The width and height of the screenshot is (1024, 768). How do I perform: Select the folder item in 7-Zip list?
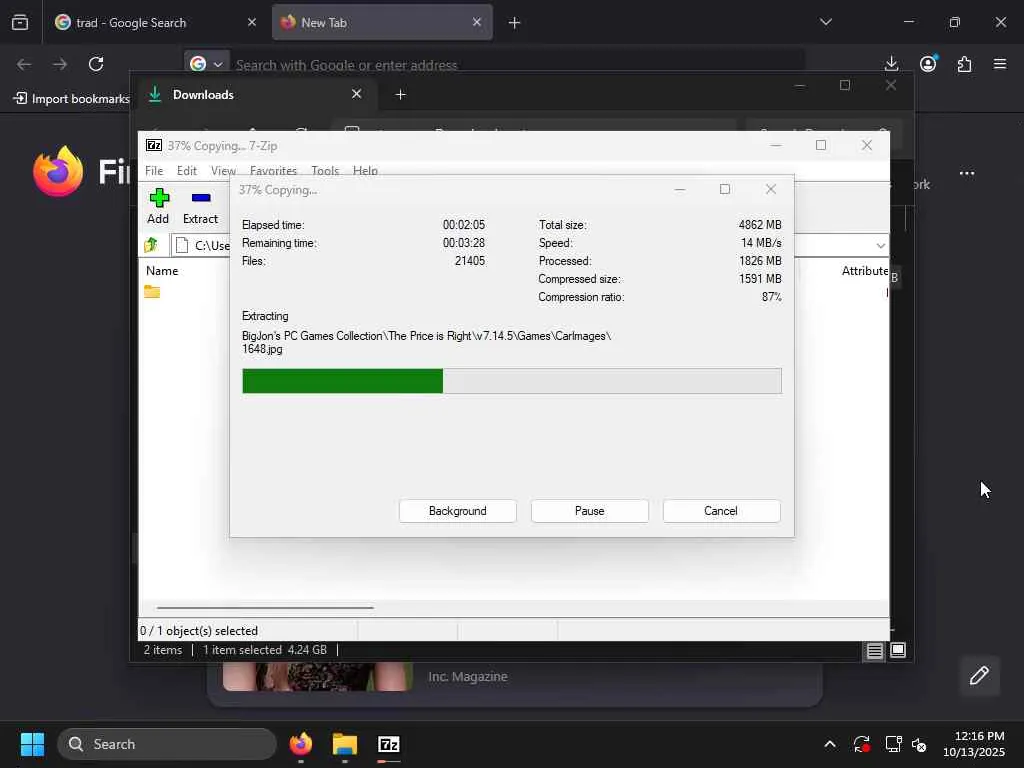152,292
